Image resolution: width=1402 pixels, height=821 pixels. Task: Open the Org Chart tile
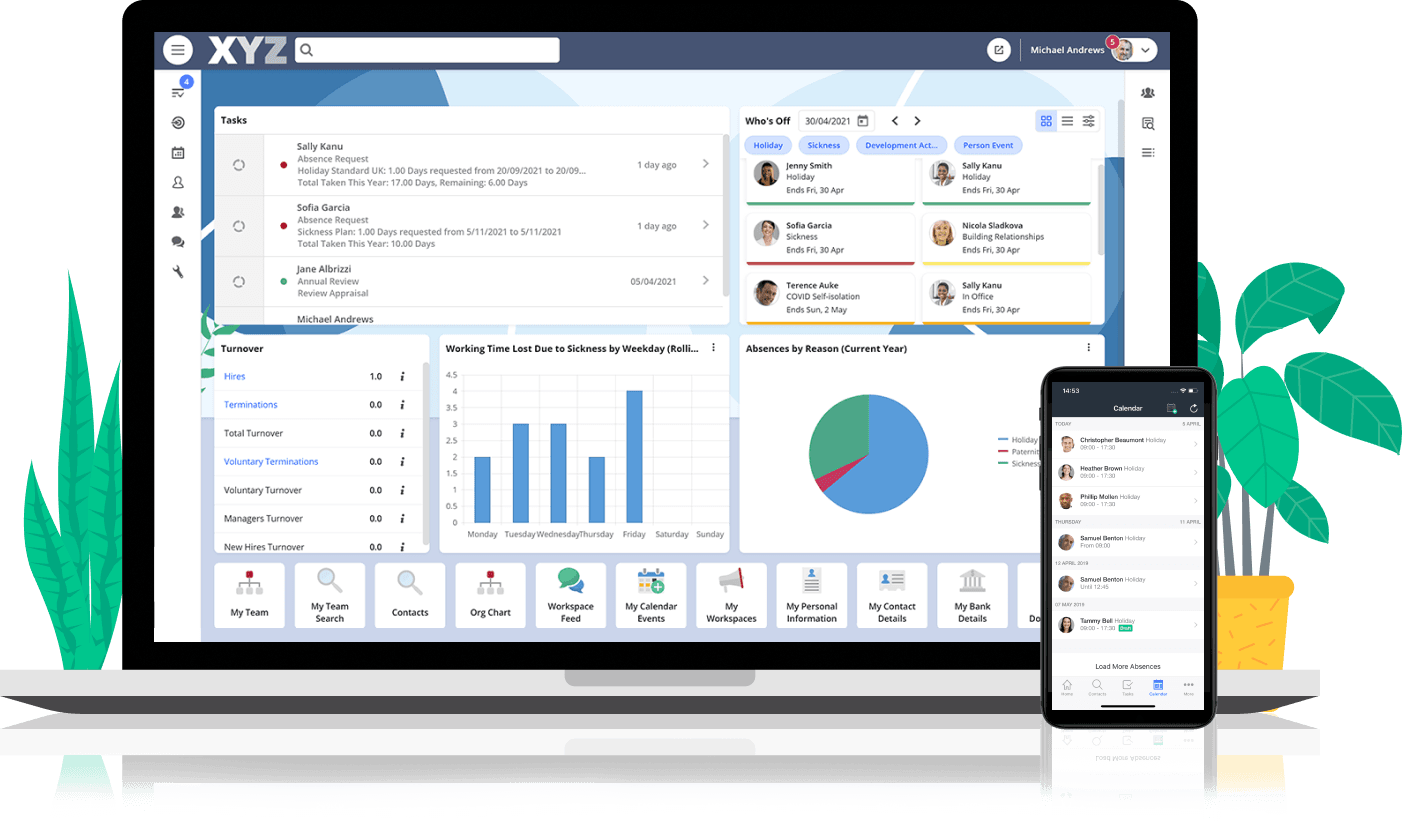[x=490, y=596]
